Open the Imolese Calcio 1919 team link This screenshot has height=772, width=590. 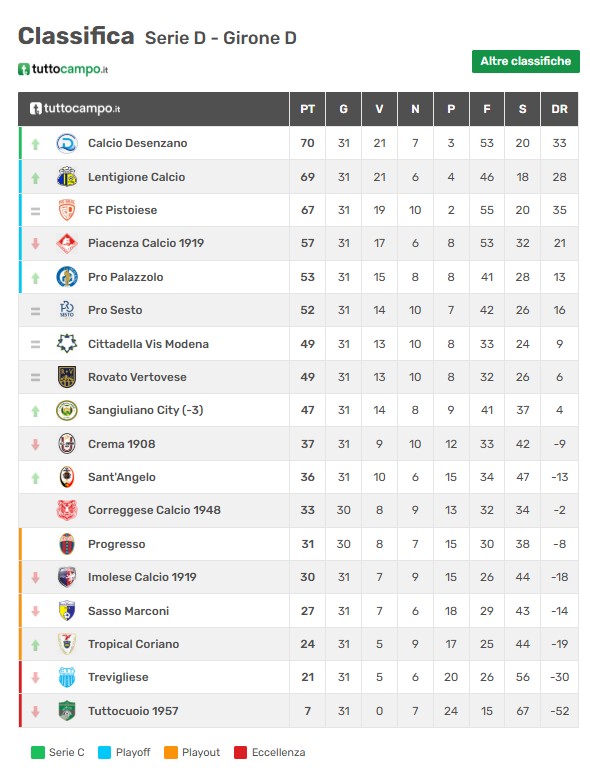[x=142, y=577]
